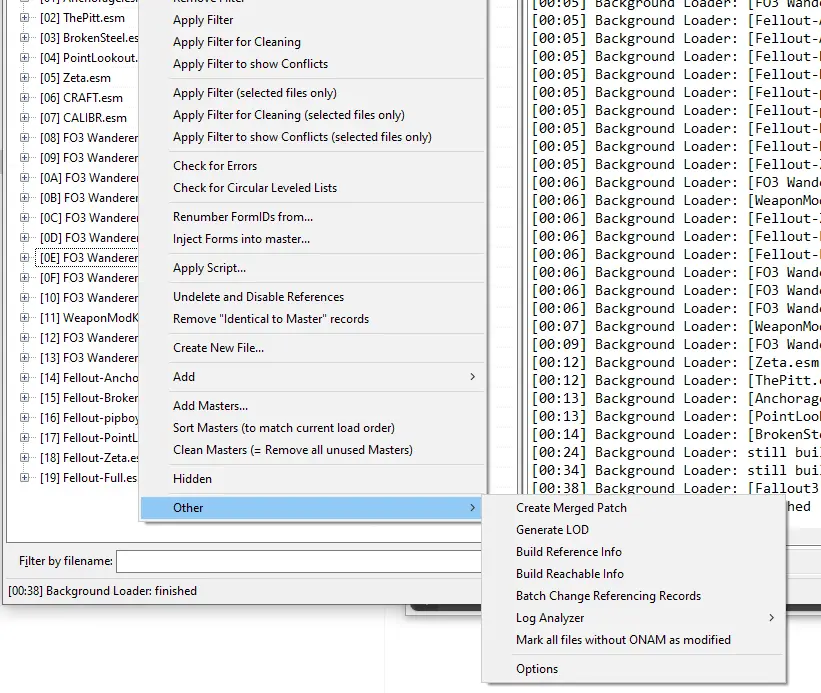Click status text 'Background Loader: finished'
Image resolution: width=821 pixels, height=693 pixels.
click(121, 591)
